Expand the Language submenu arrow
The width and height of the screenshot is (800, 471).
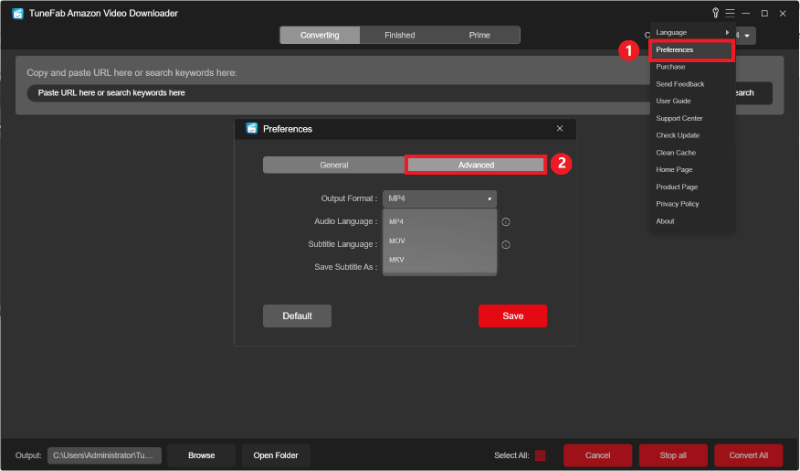point(727,32)
